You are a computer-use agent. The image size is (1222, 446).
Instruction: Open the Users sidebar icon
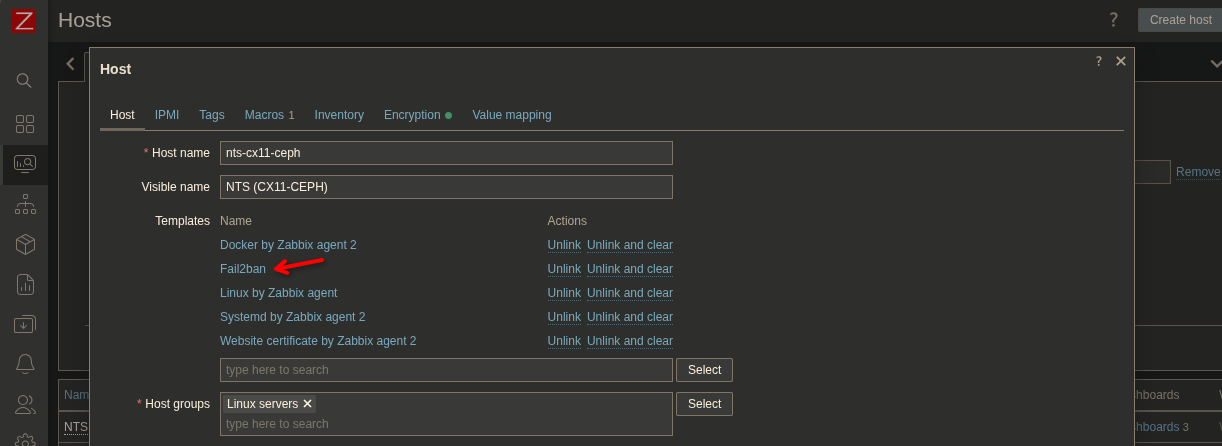[25, 404]
